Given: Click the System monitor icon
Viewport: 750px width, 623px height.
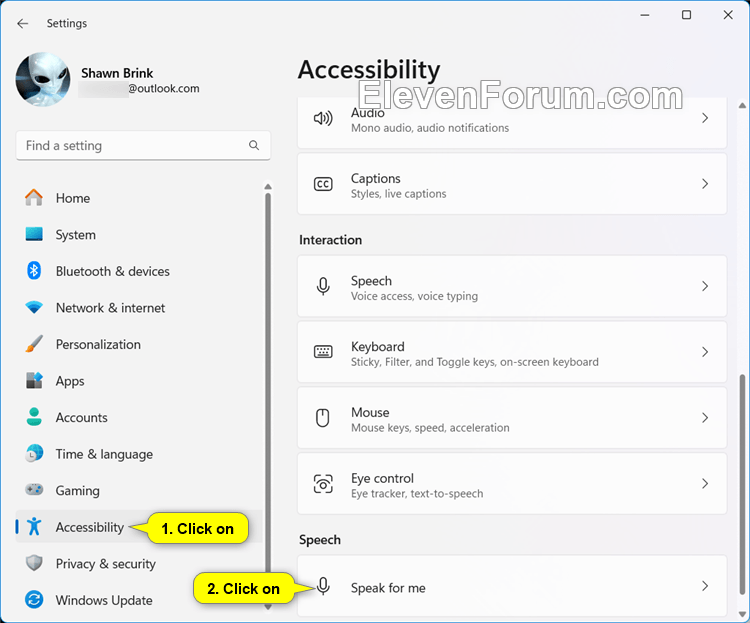Looking at the screenshot, I should [x=34, y=234].
